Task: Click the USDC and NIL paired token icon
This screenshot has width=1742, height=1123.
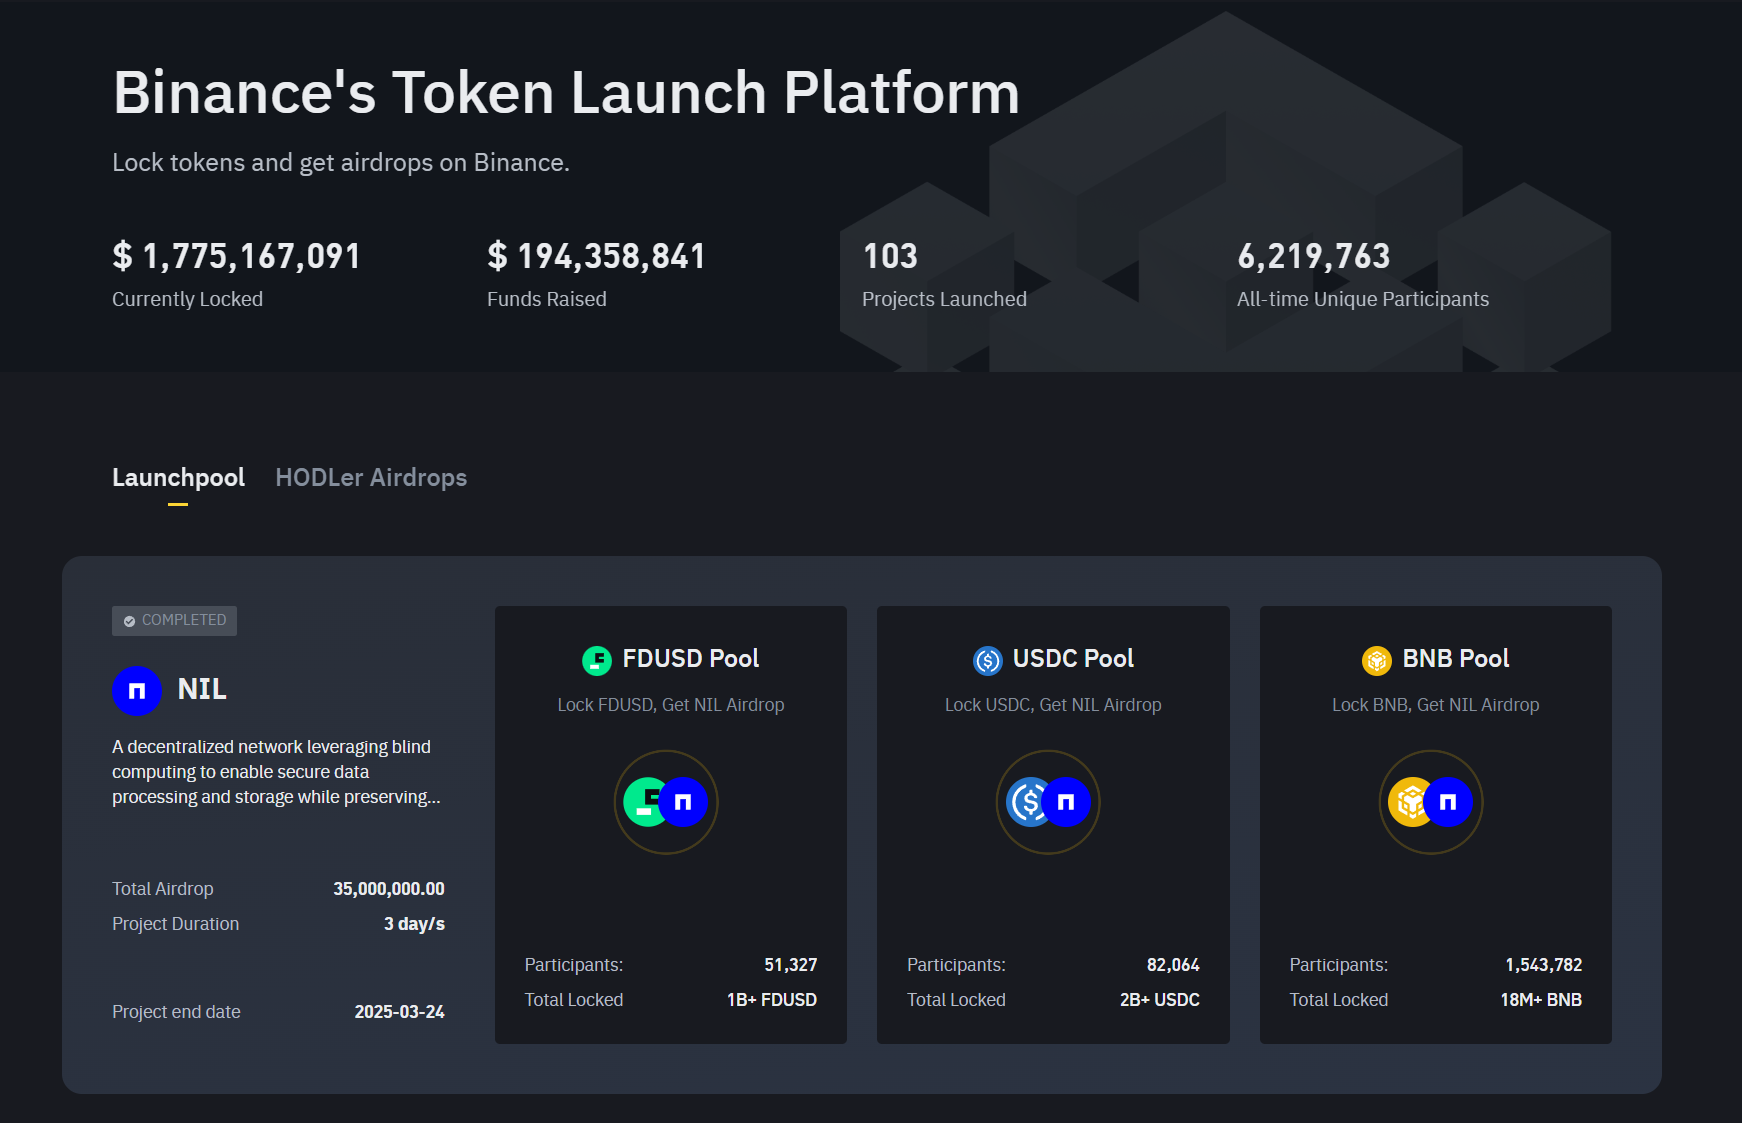Action: click(x=1048, y=802)
